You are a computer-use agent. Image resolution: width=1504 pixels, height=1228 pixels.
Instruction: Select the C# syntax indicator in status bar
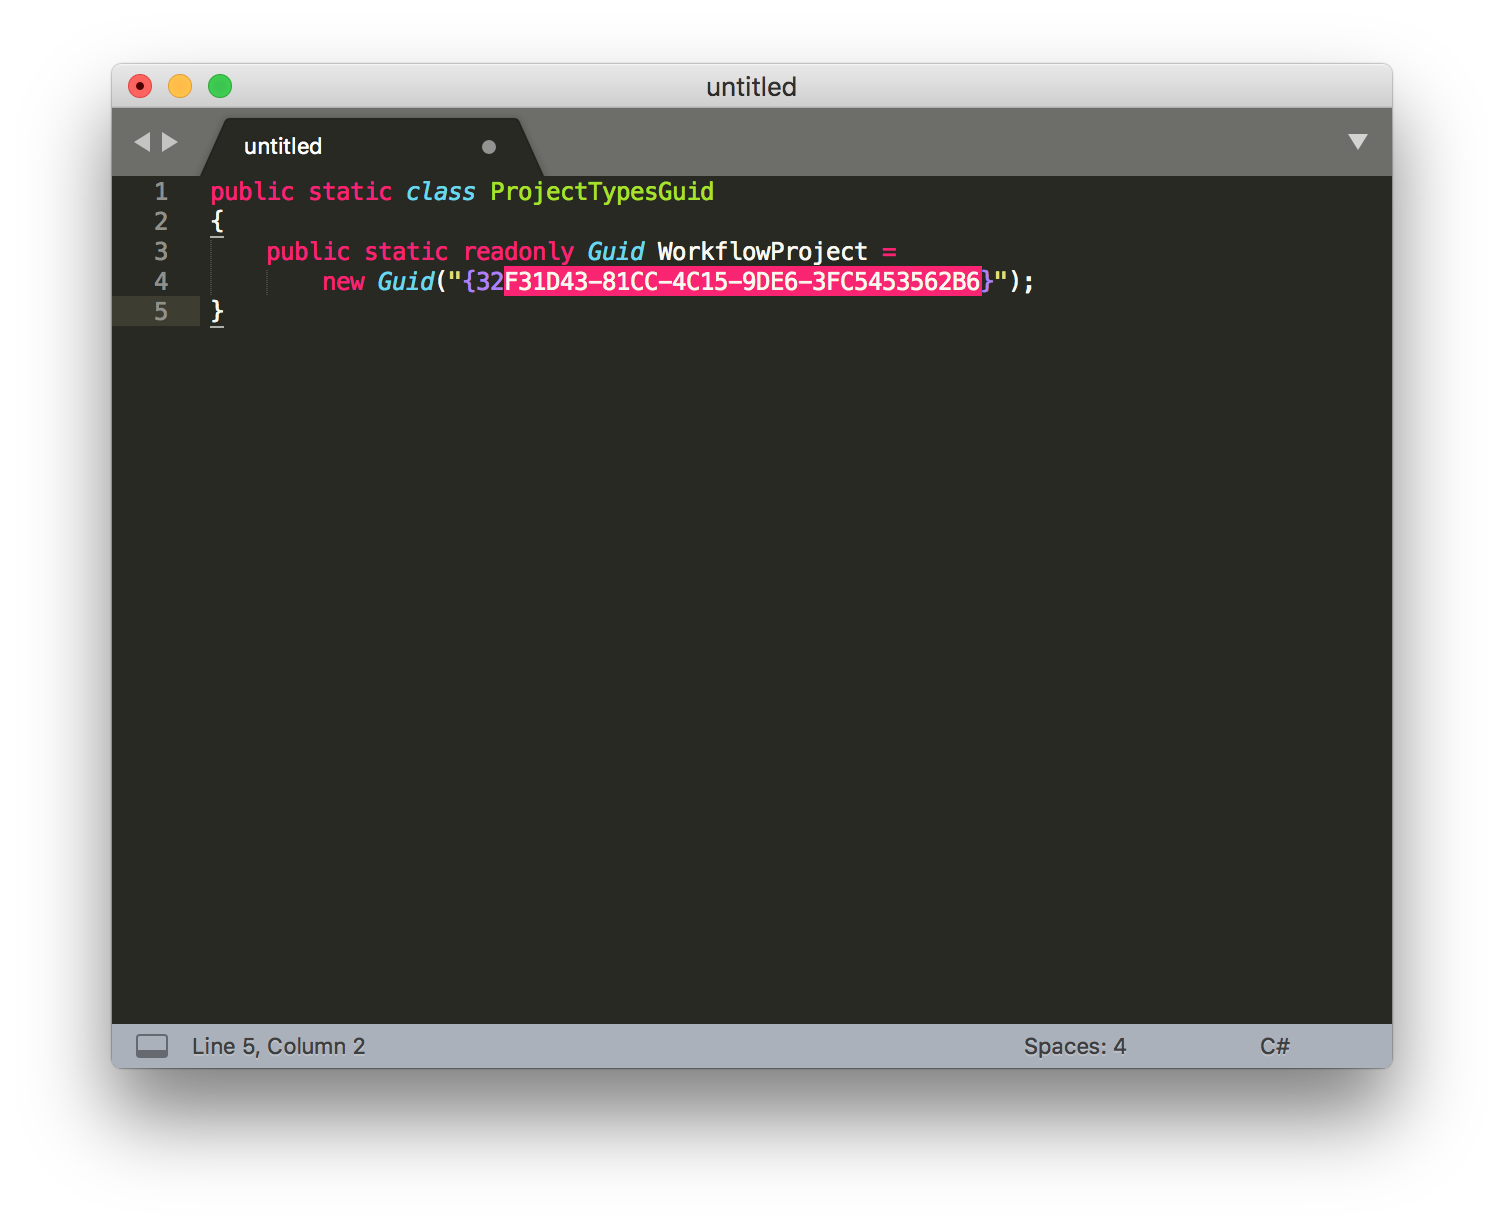[x=1275, y=1046]
